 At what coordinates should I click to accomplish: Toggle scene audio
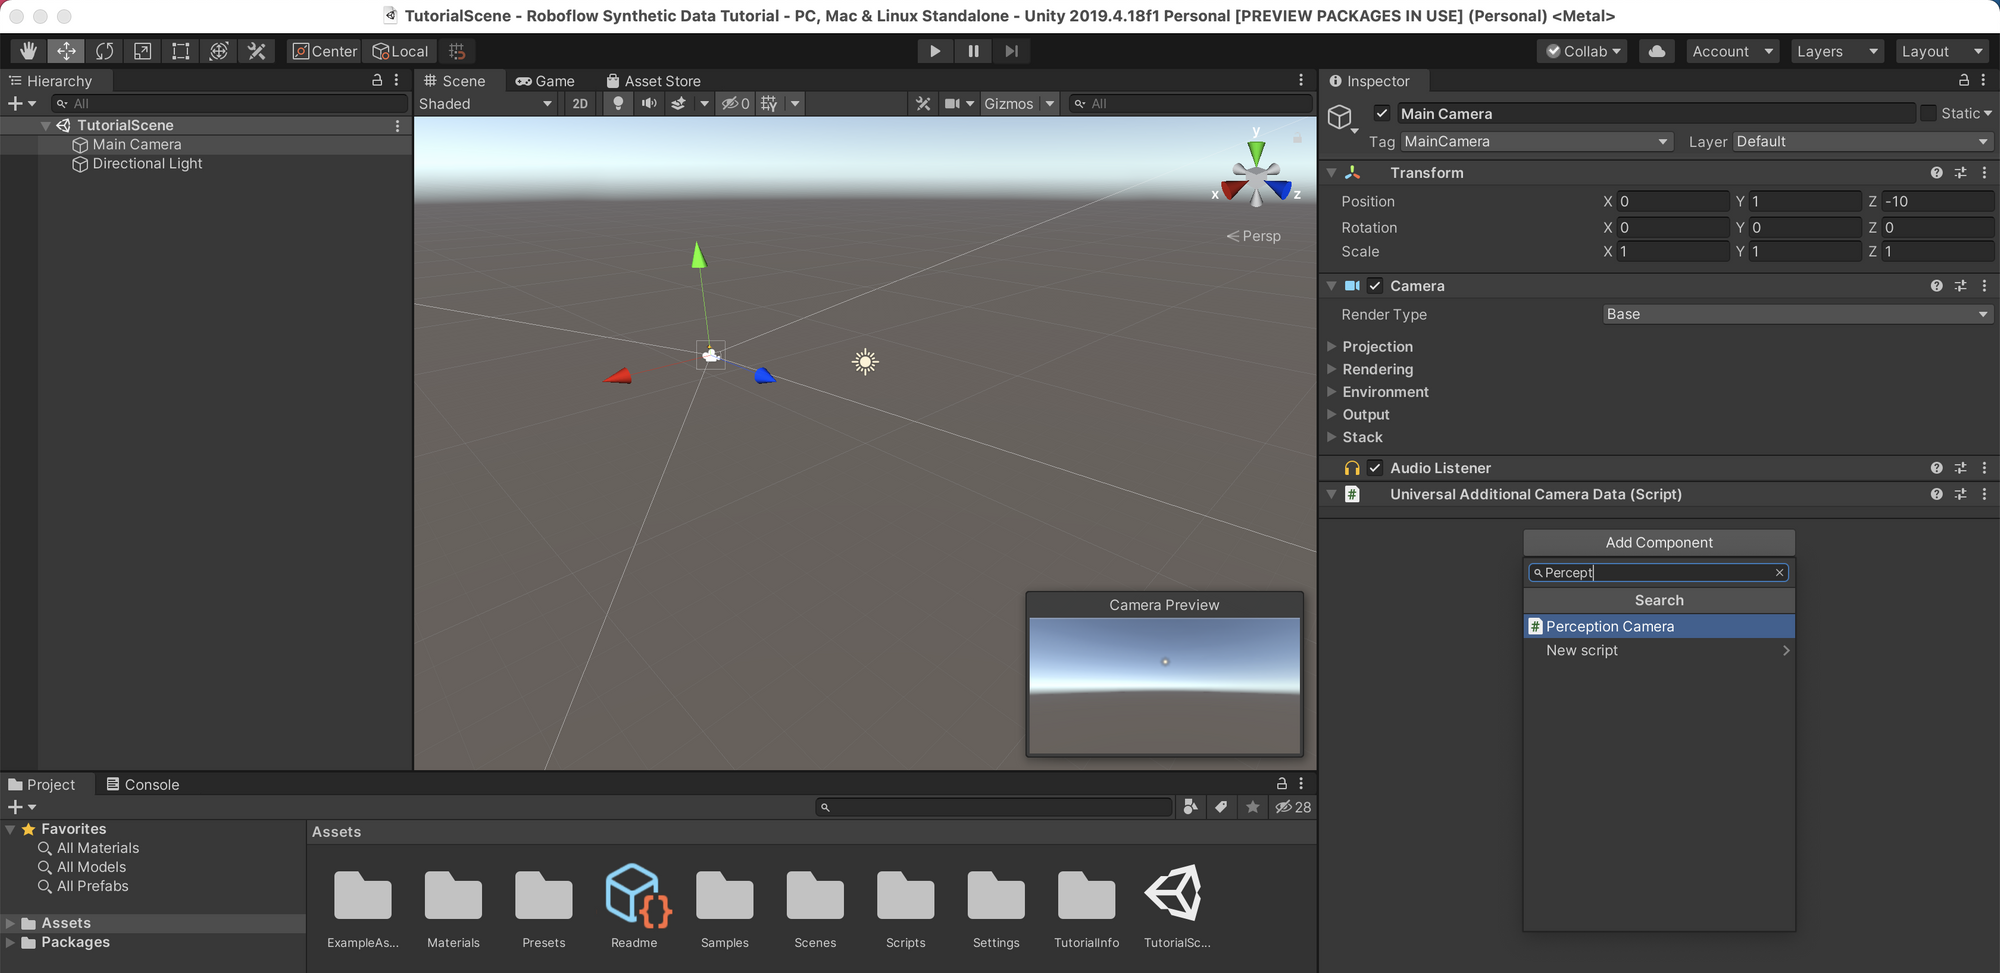click(649, 103)
